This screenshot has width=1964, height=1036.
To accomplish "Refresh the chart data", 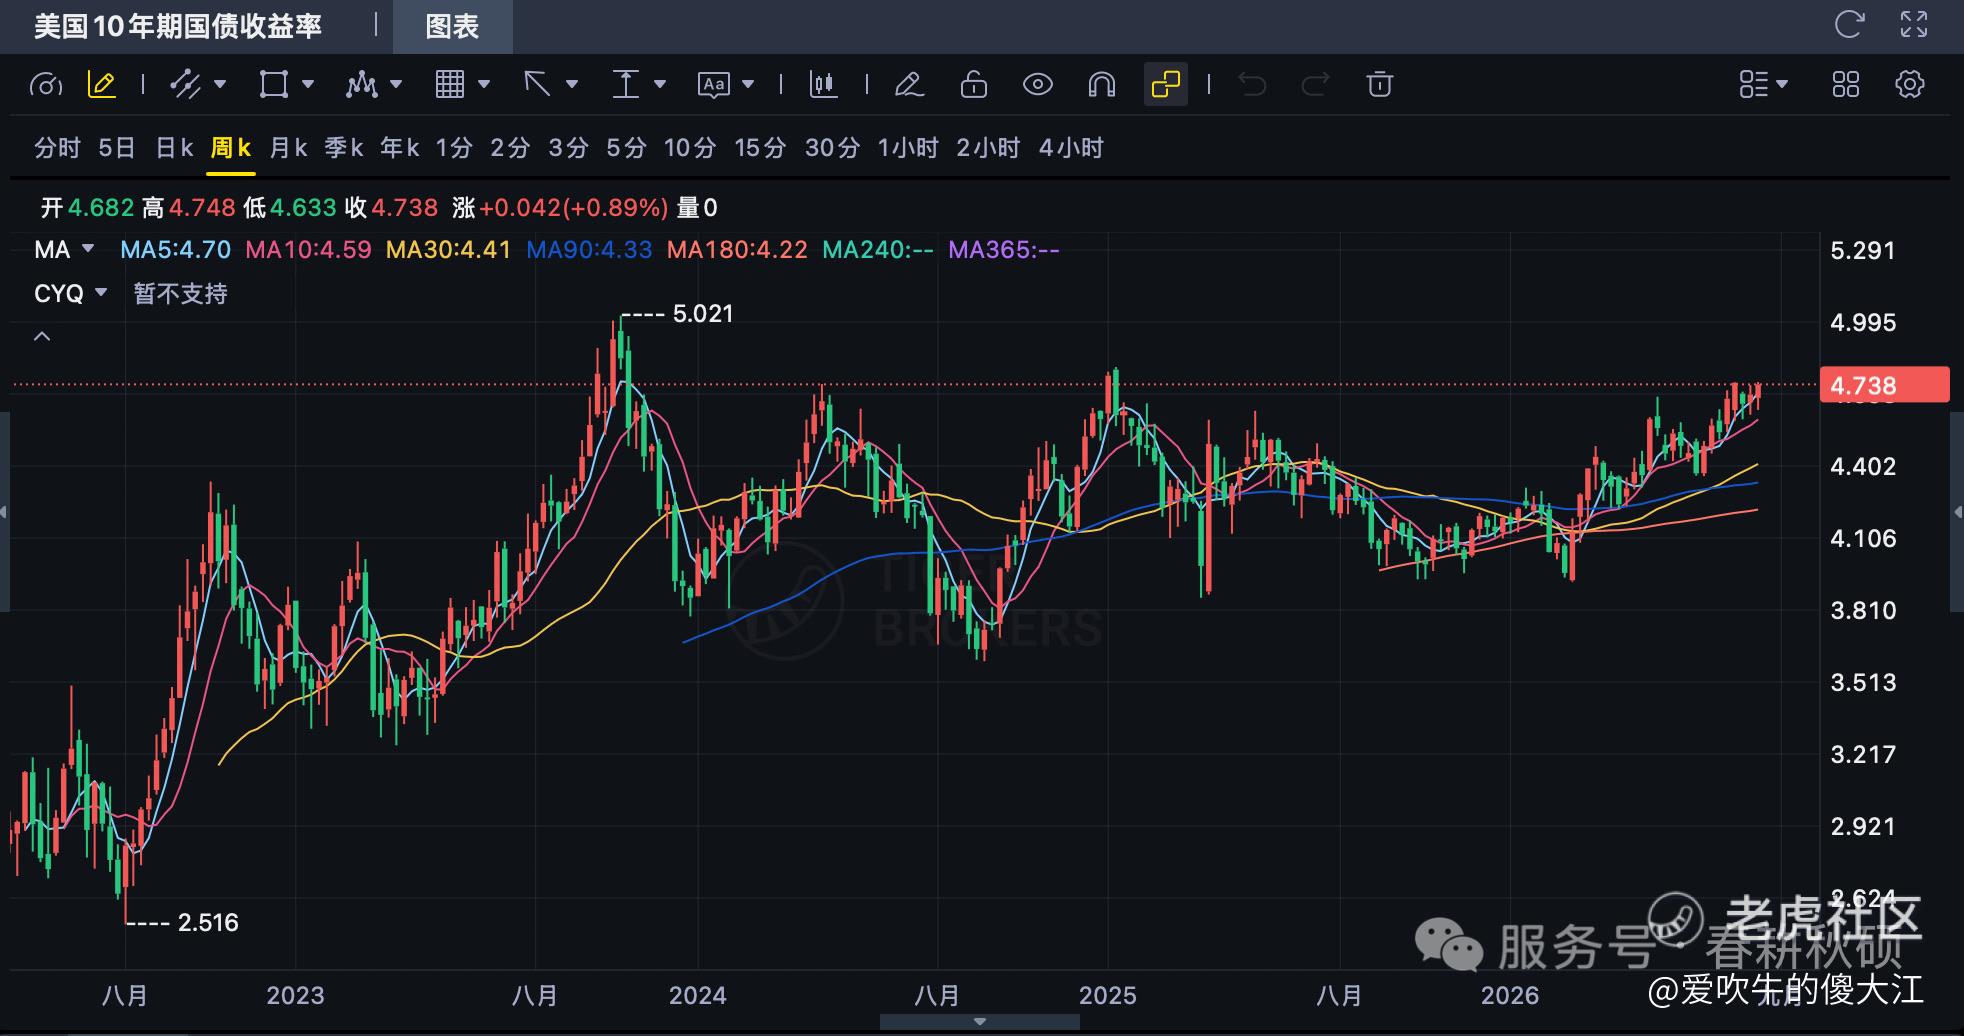I will point(1850,25).
